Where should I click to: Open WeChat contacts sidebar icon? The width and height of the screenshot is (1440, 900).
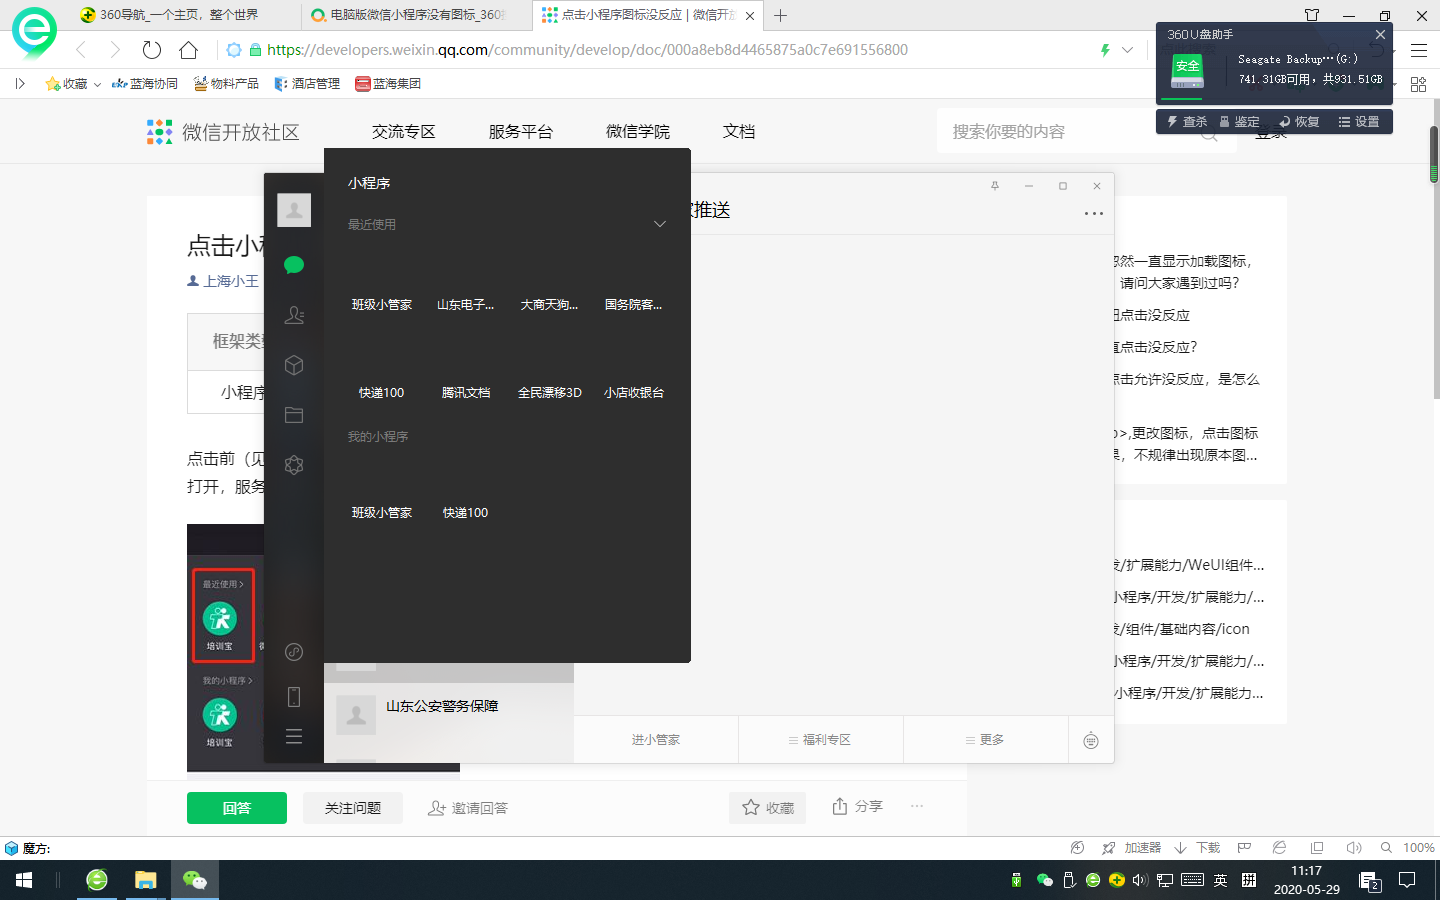pos(294,315)
